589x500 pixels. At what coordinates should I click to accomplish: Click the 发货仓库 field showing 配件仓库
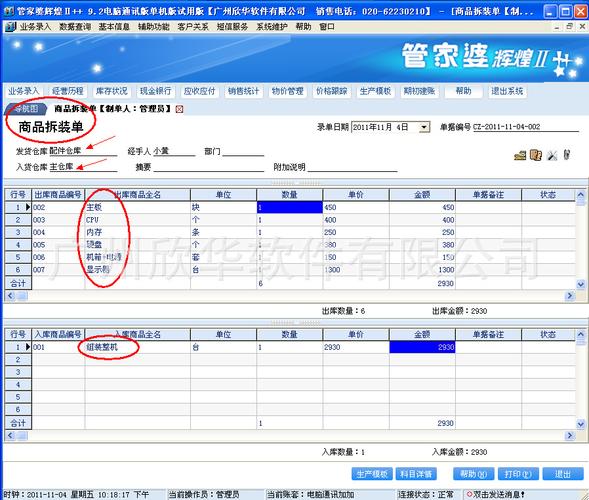coord(83,151)
